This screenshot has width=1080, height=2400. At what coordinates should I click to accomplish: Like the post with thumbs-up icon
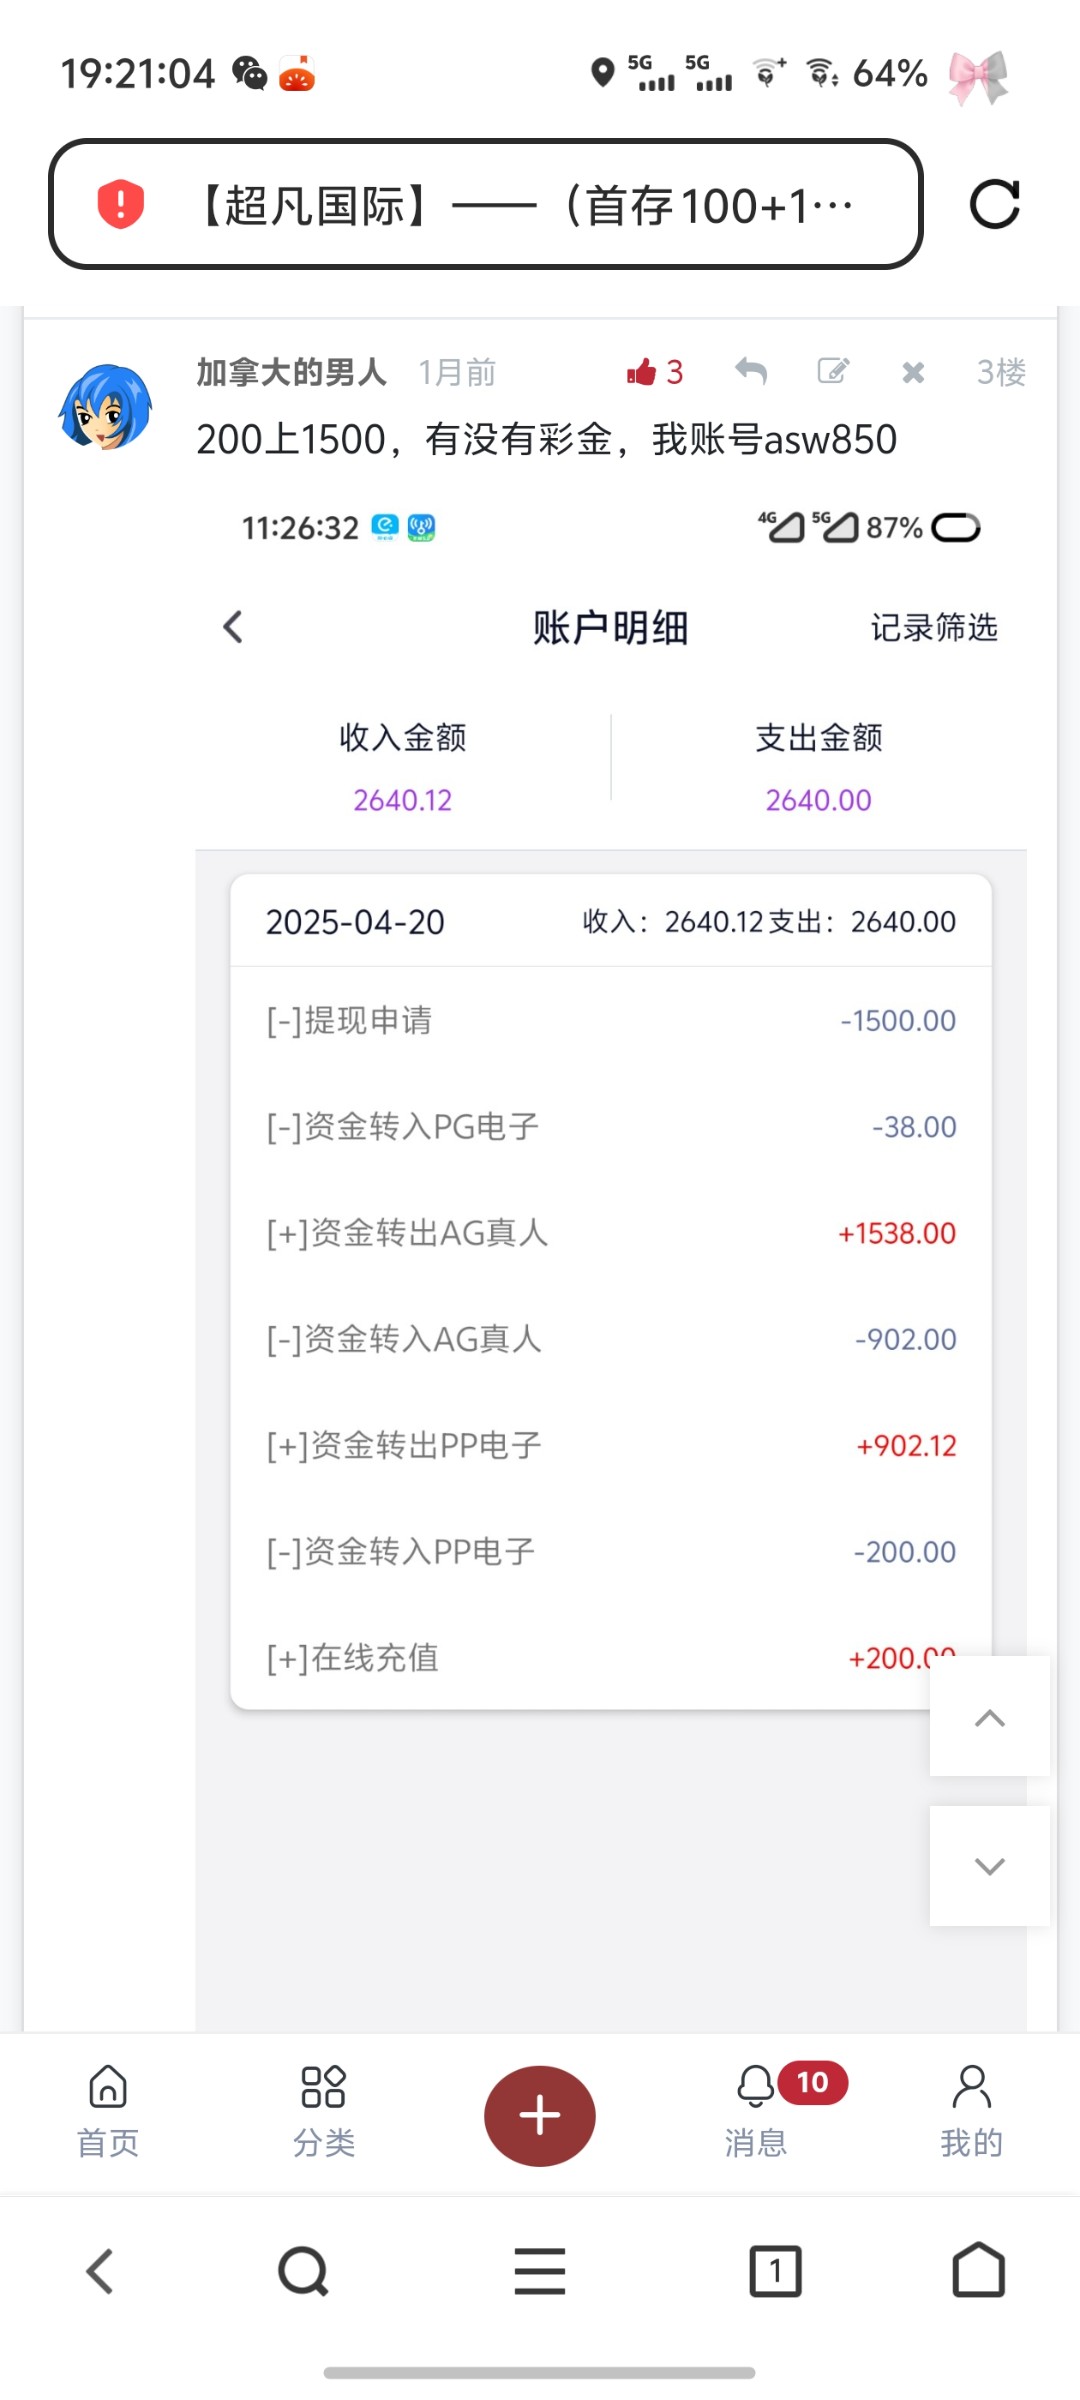[642, 372]
